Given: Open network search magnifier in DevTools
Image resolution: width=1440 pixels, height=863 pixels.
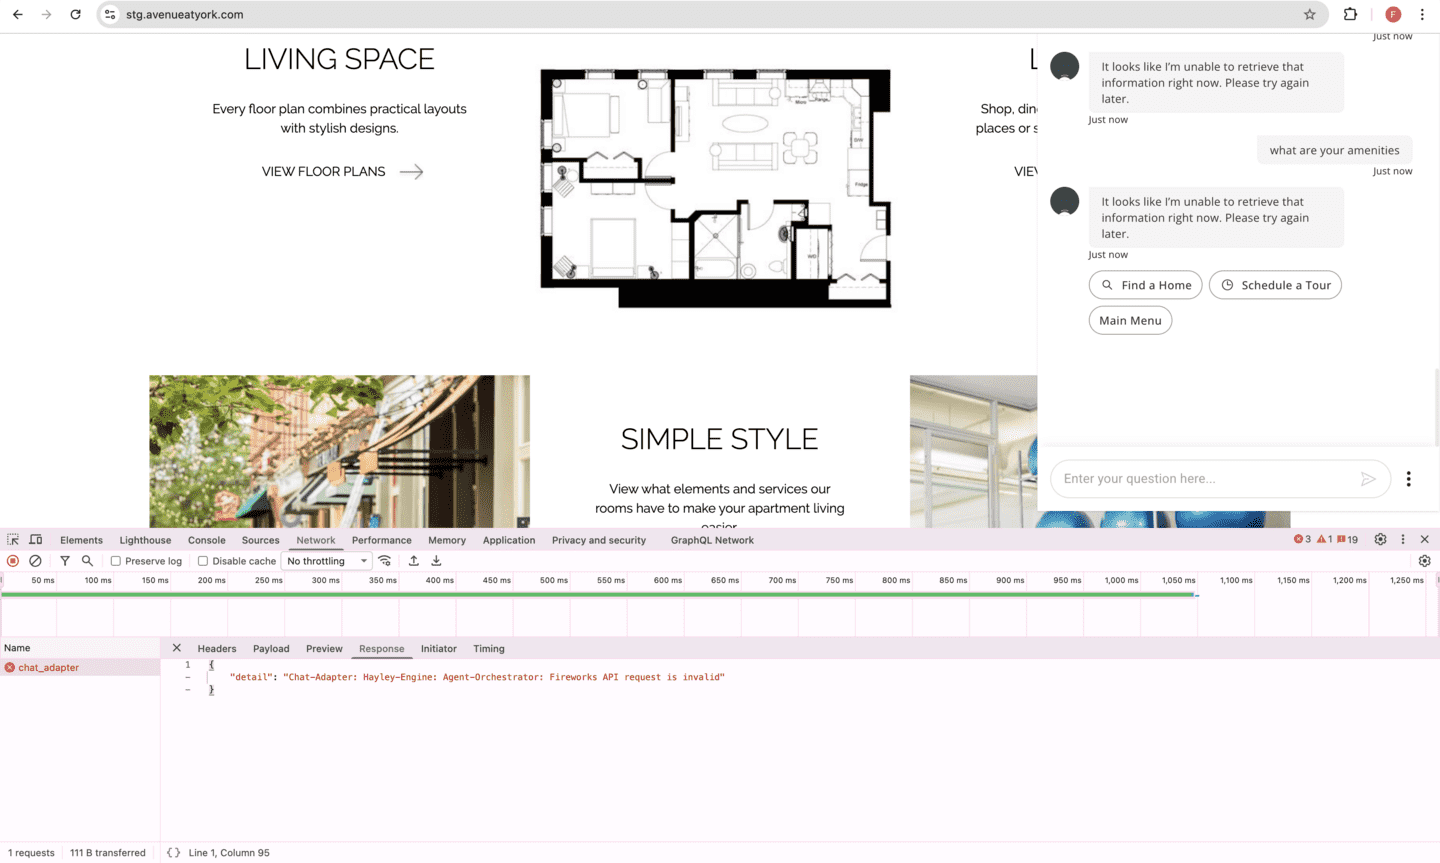Looking at the screenshot, I should click(87, 561).
